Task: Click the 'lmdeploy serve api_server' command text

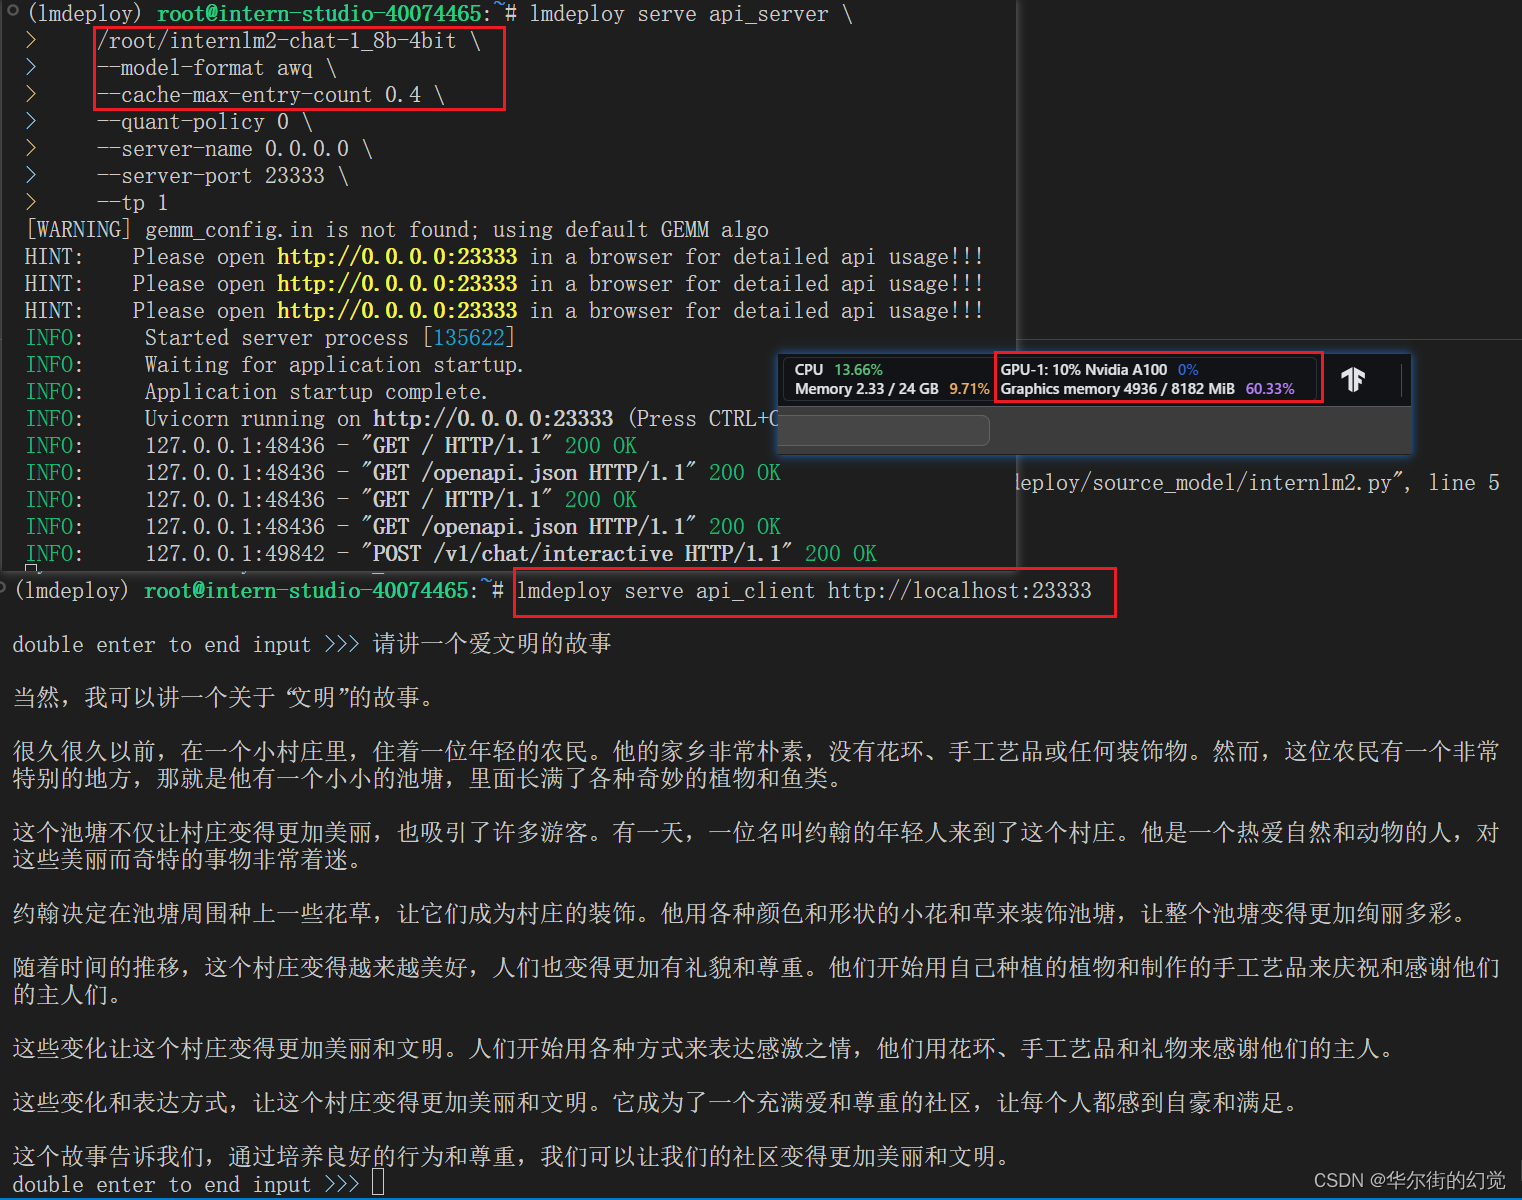Action: point(679,14)
